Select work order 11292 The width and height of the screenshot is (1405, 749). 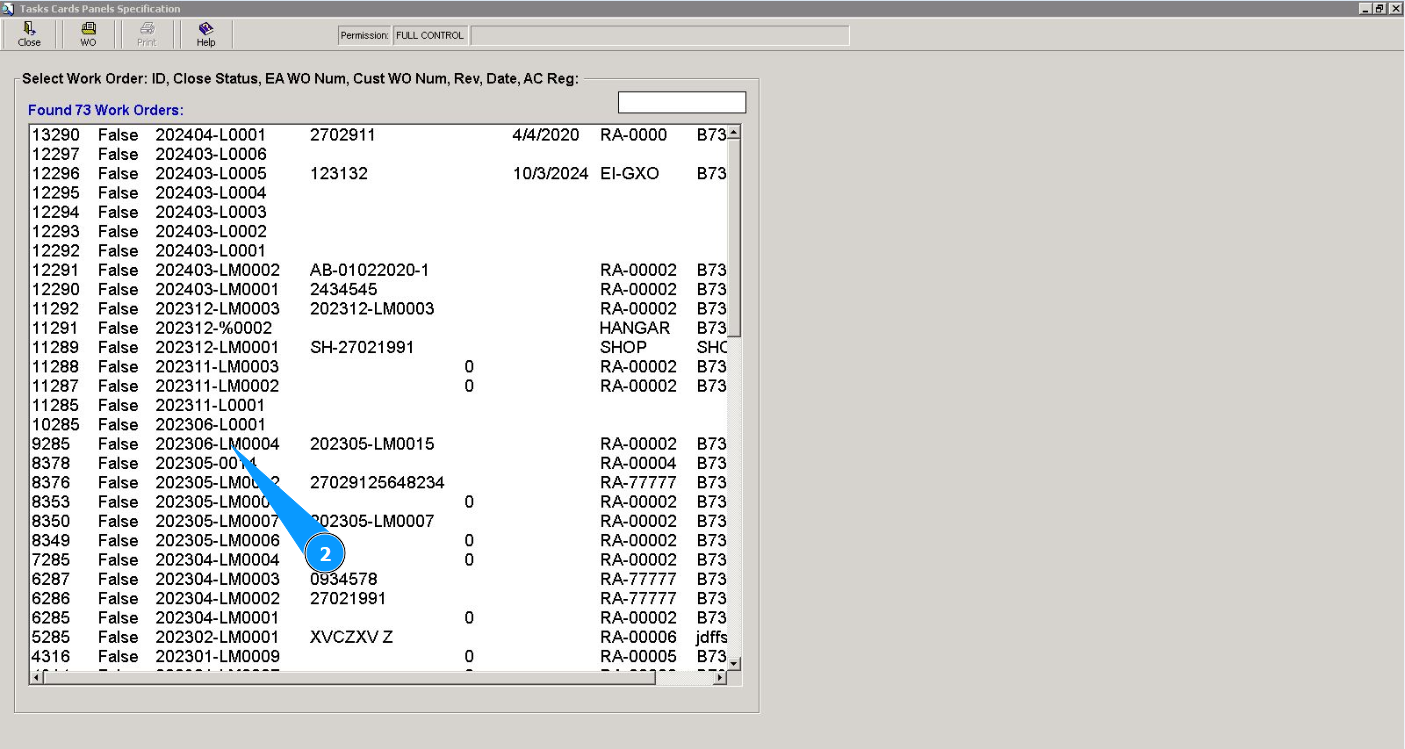tap(379, 308)
